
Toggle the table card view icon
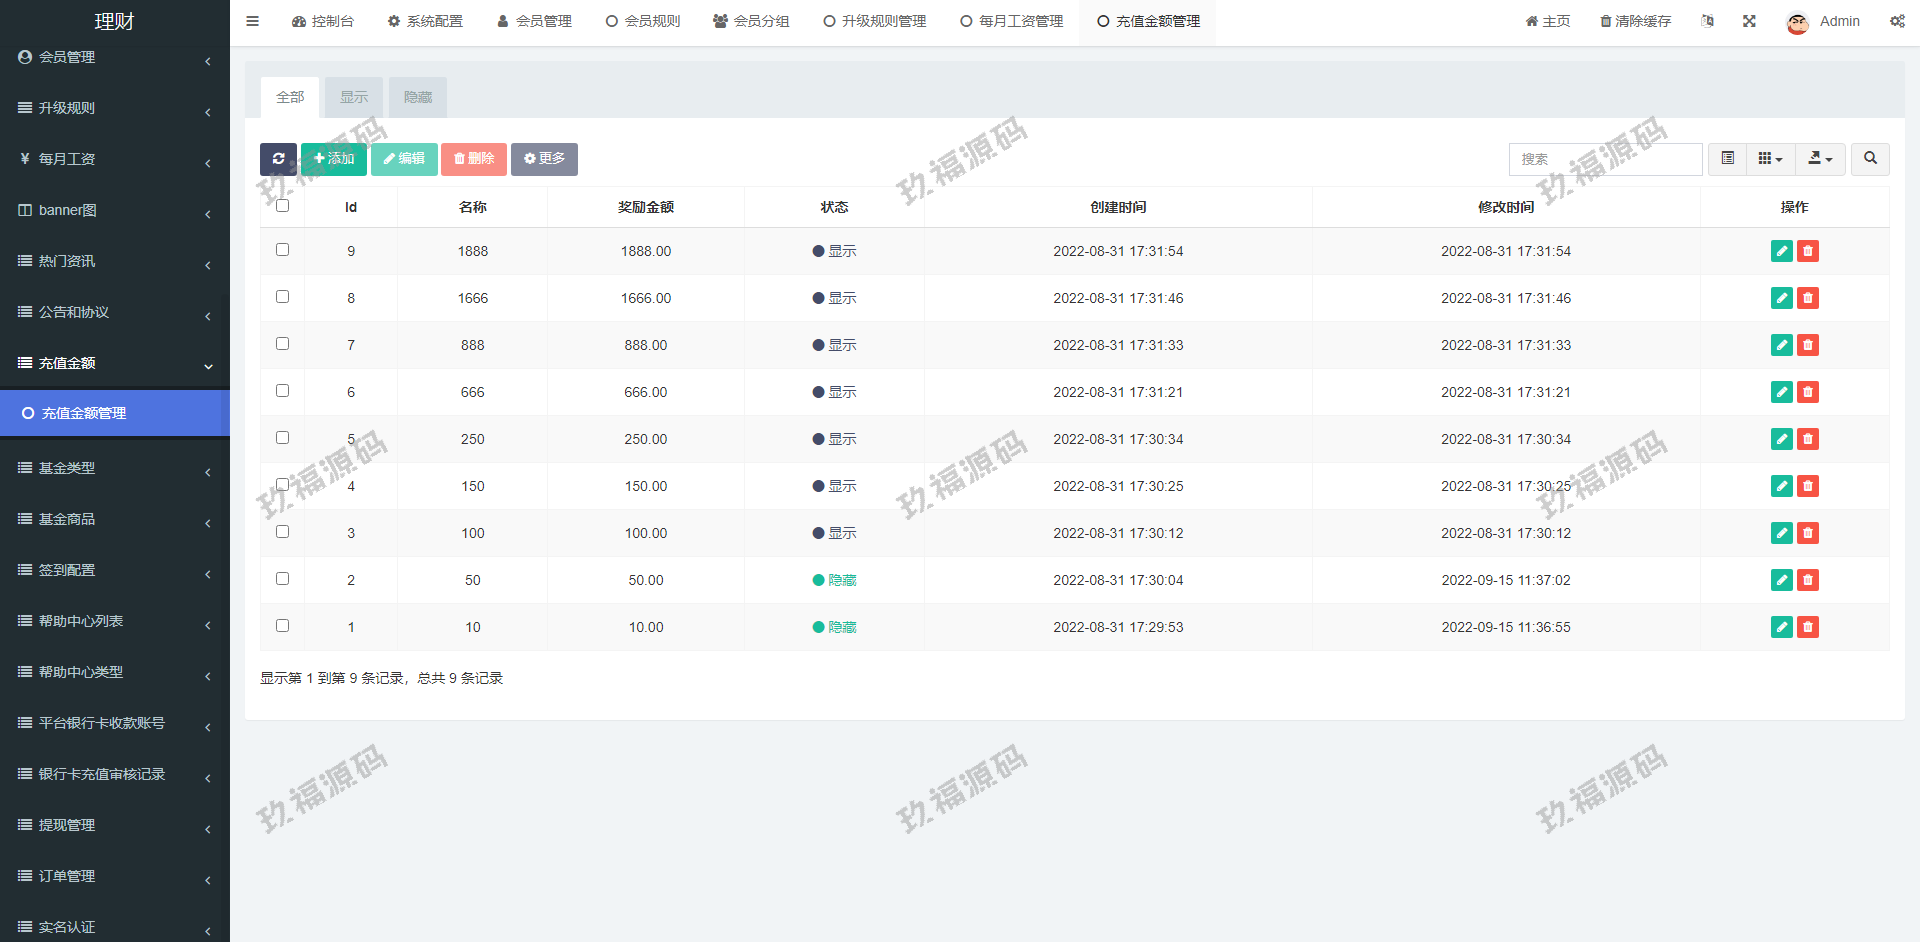1727,159
